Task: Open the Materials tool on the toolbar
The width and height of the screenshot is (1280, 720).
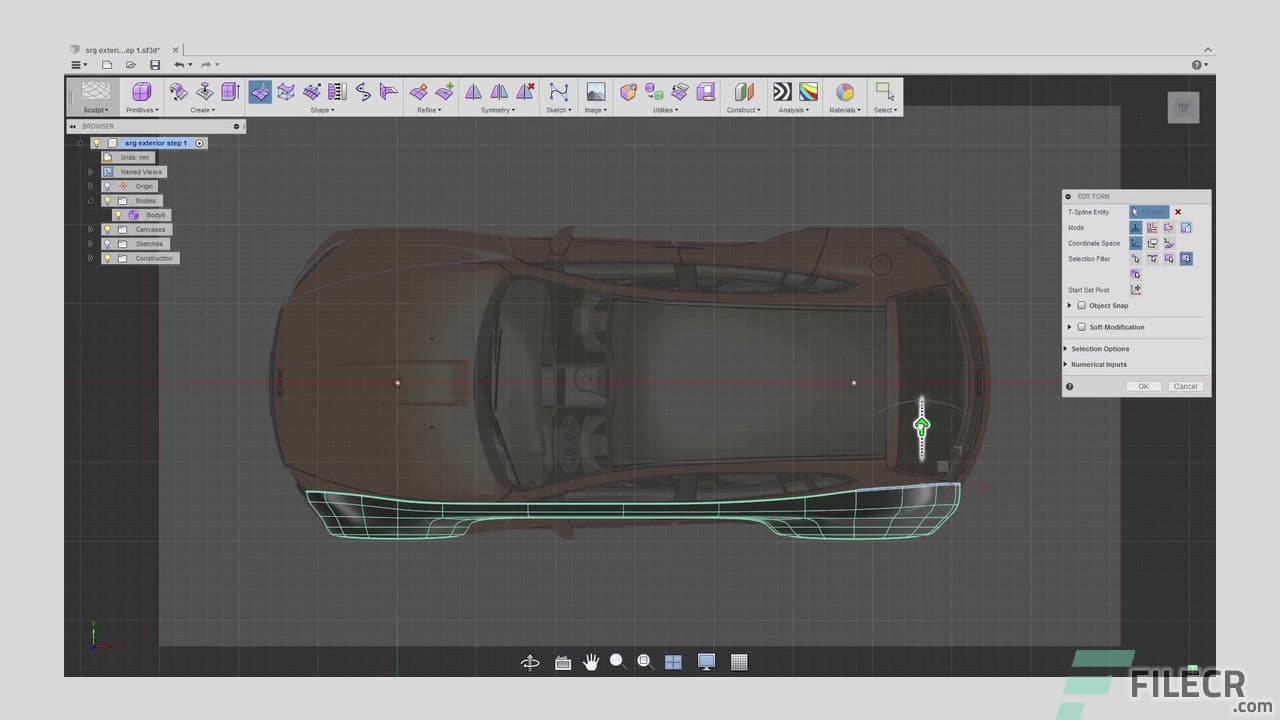Action: (843, 92)
